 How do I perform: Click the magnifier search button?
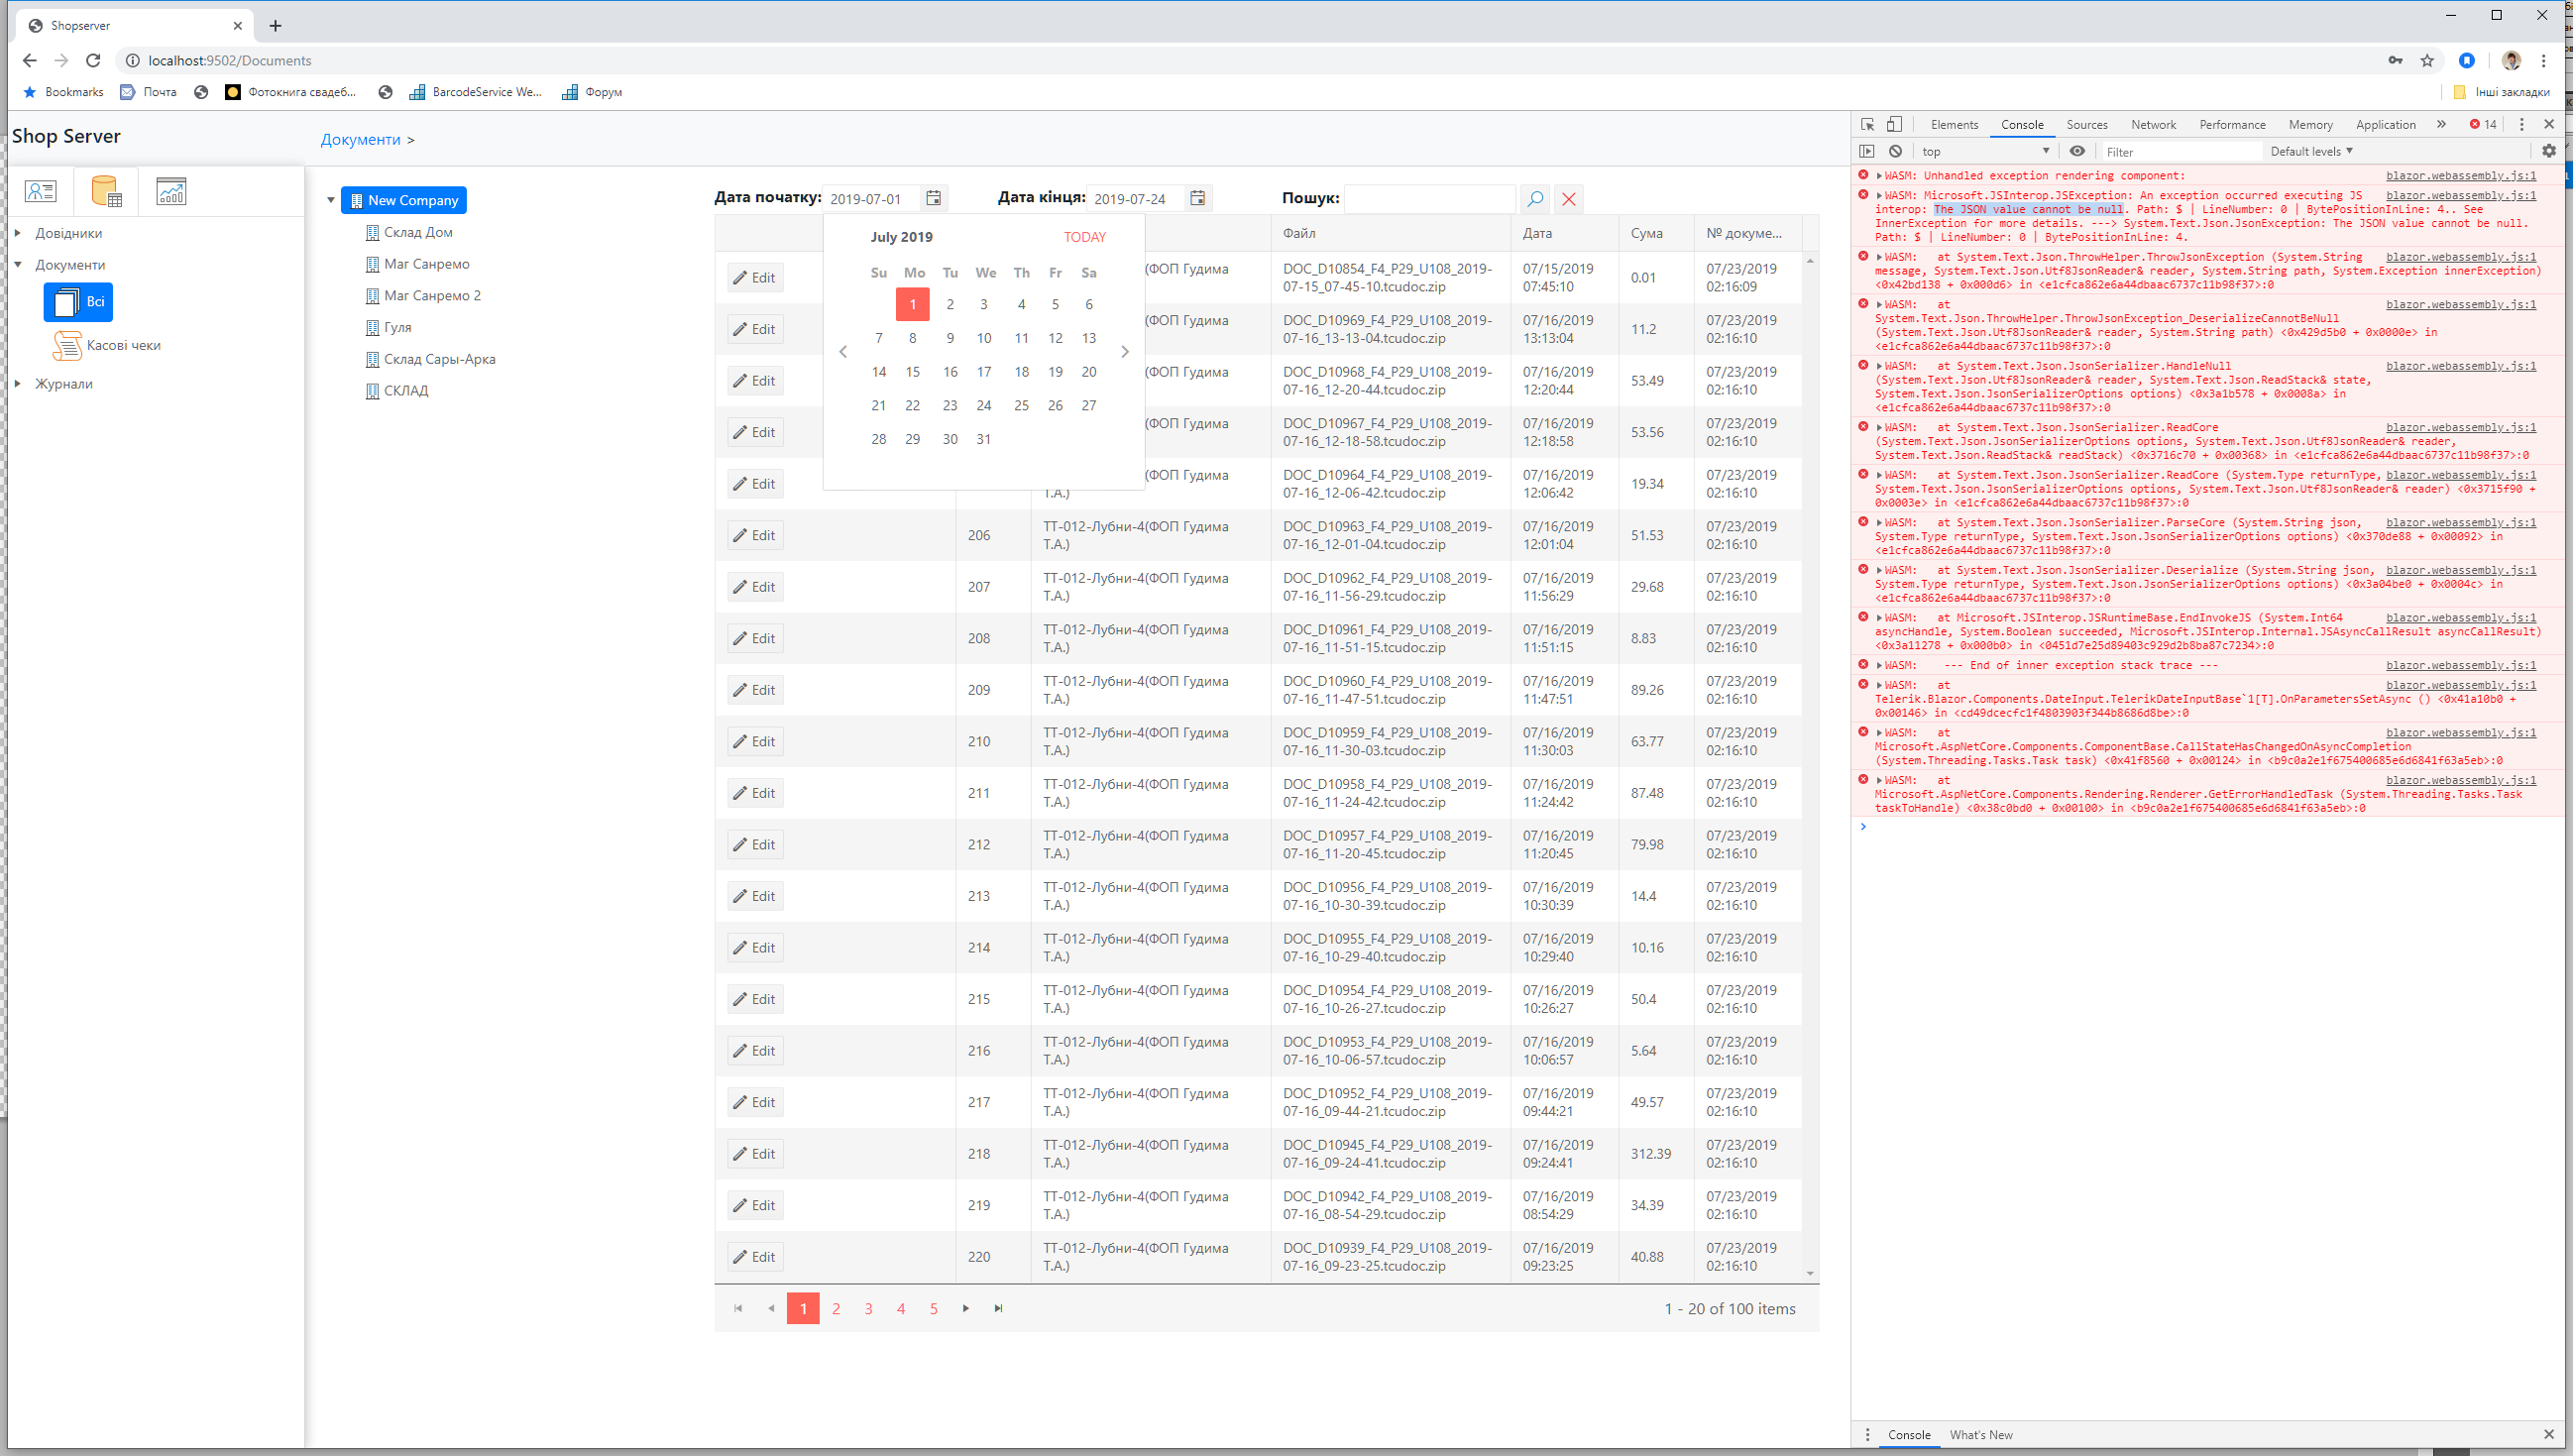[1535, 198]
